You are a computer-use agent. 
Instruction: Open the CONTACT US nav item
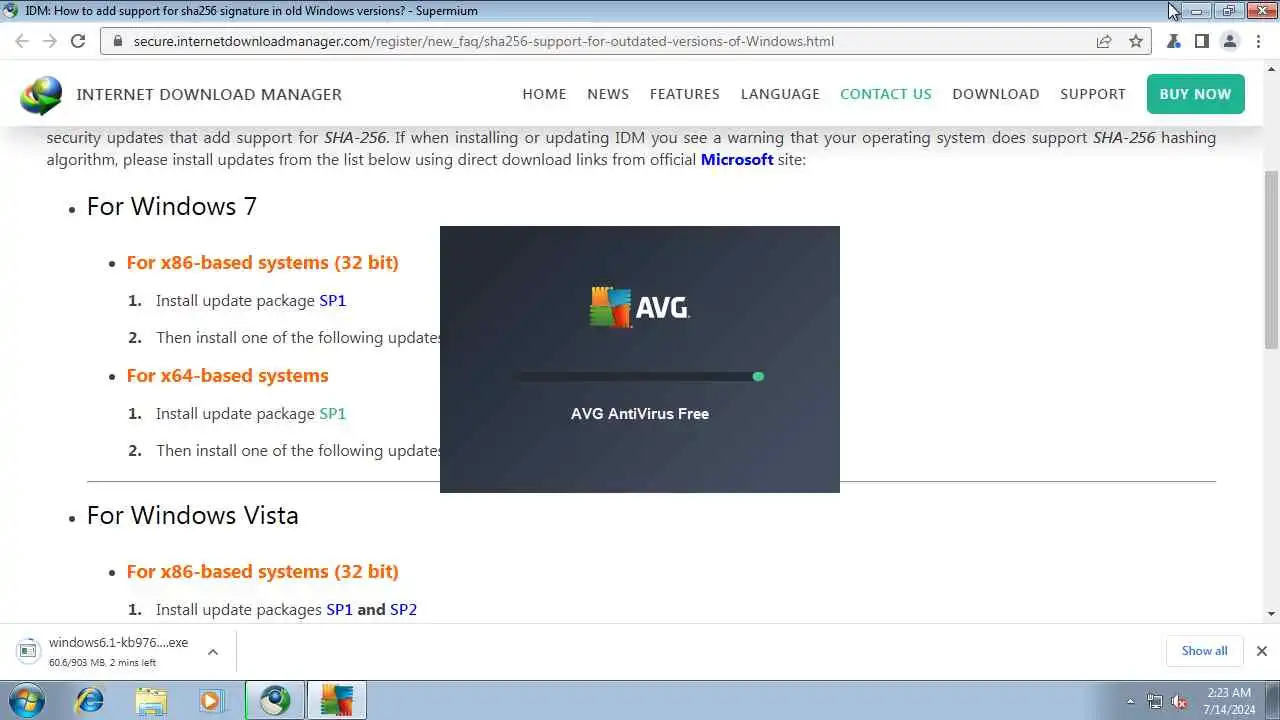click(x=886, y=94)
